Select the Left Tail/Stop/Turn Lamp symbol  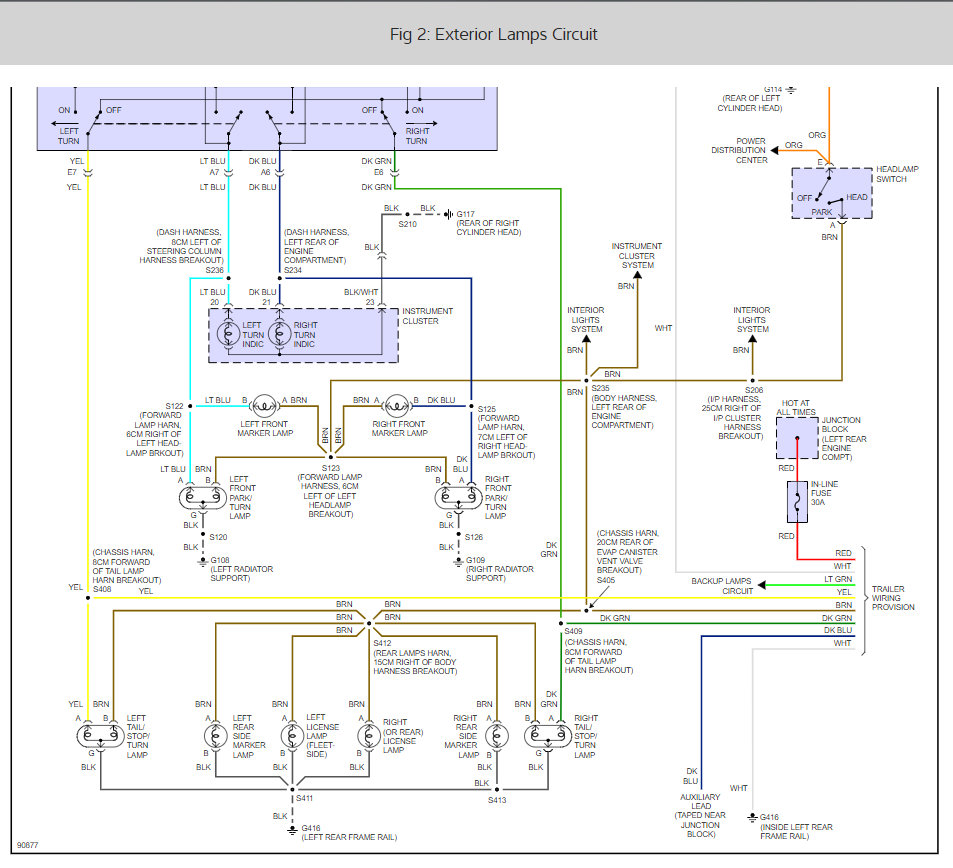pyautogui.click(x=100, y=736)
